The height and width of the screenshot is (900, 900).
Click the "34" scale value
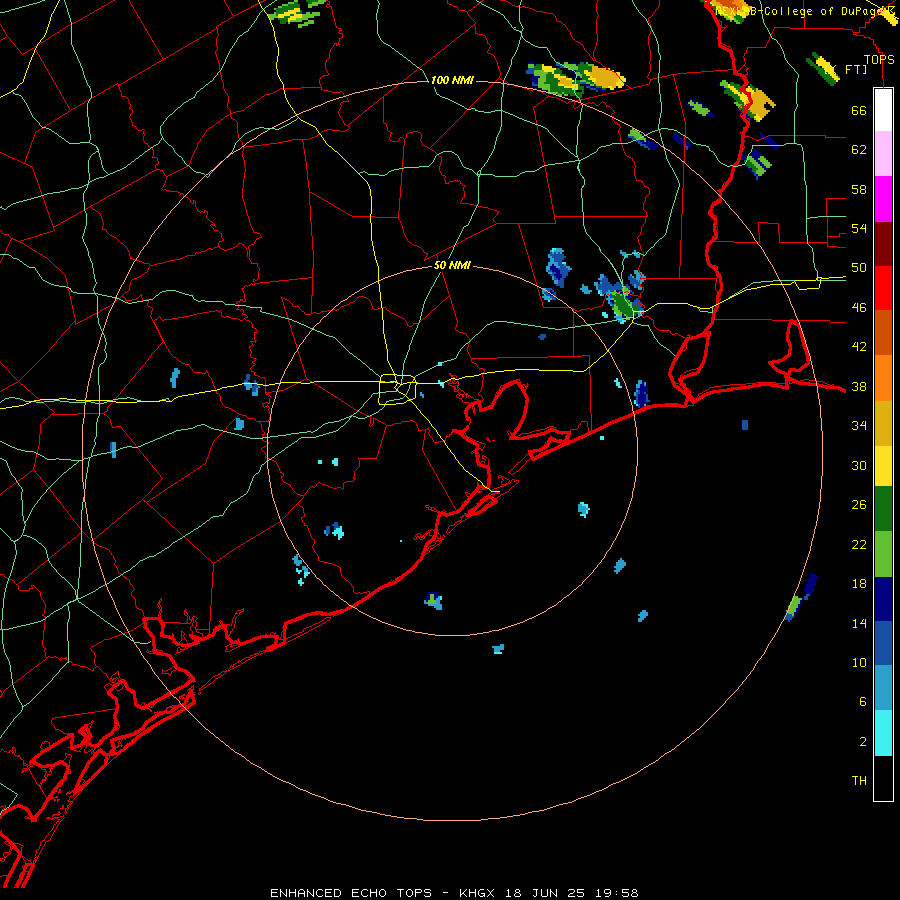[859, 426]
